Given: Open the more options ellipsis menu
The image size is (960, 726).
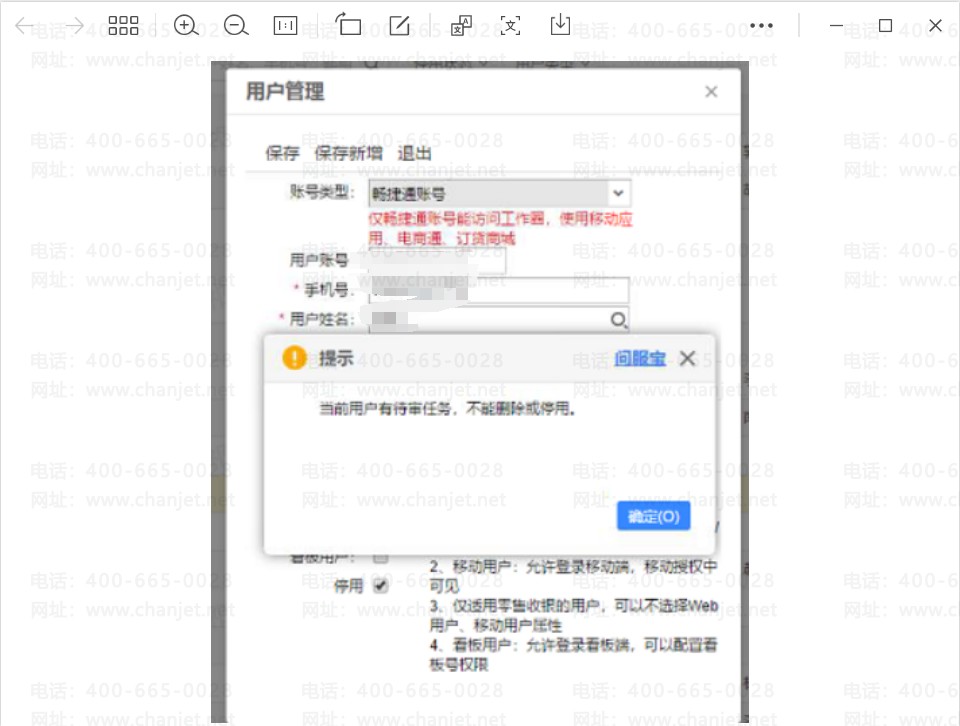Looking at the screenshot, I should 761,26.
